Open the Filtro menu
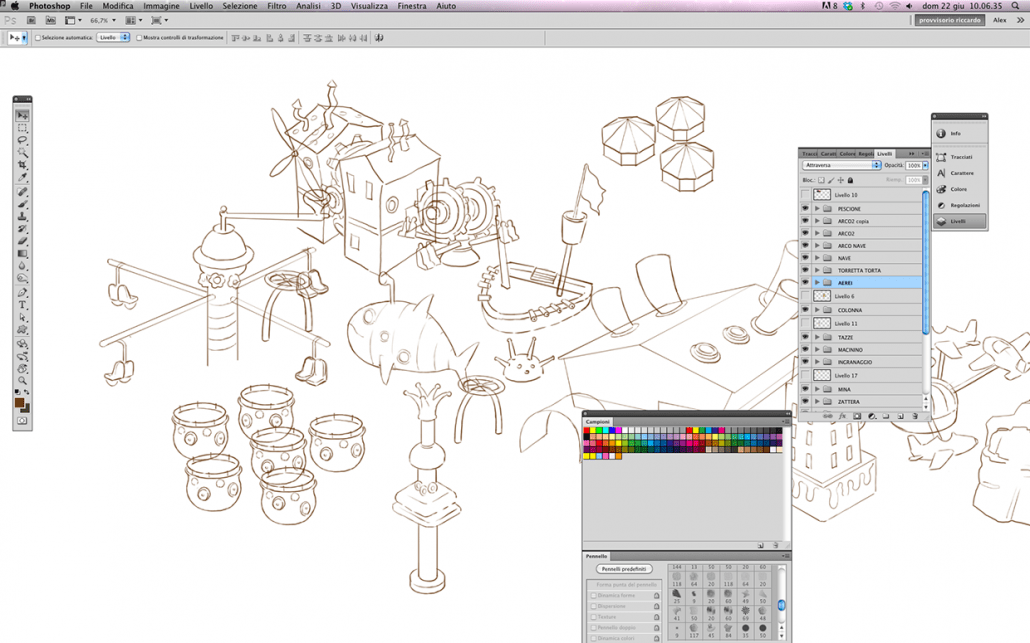This screenshot has width=1030, height=643. pos(276,6)
